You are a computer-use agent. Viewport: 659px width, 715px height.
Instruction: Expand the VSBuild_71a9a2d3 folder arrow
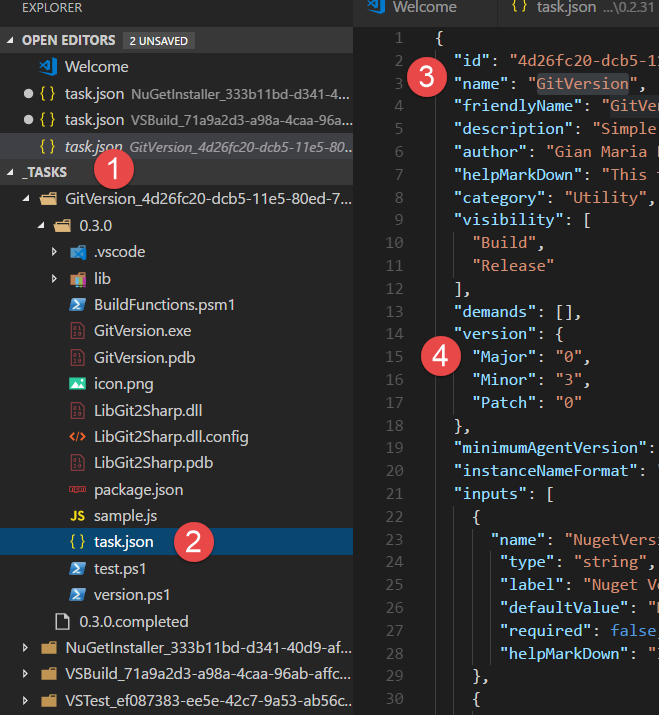click(x=26, y=674)
